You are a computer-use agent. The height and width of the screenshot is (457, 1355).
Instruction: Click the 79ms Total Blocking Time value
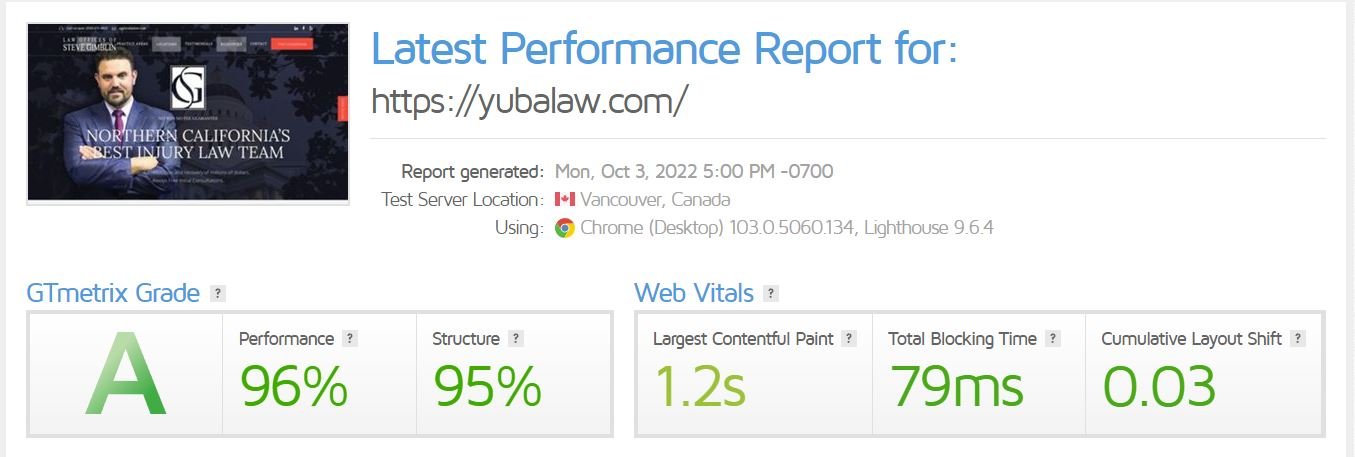click(x=956, y=386)
